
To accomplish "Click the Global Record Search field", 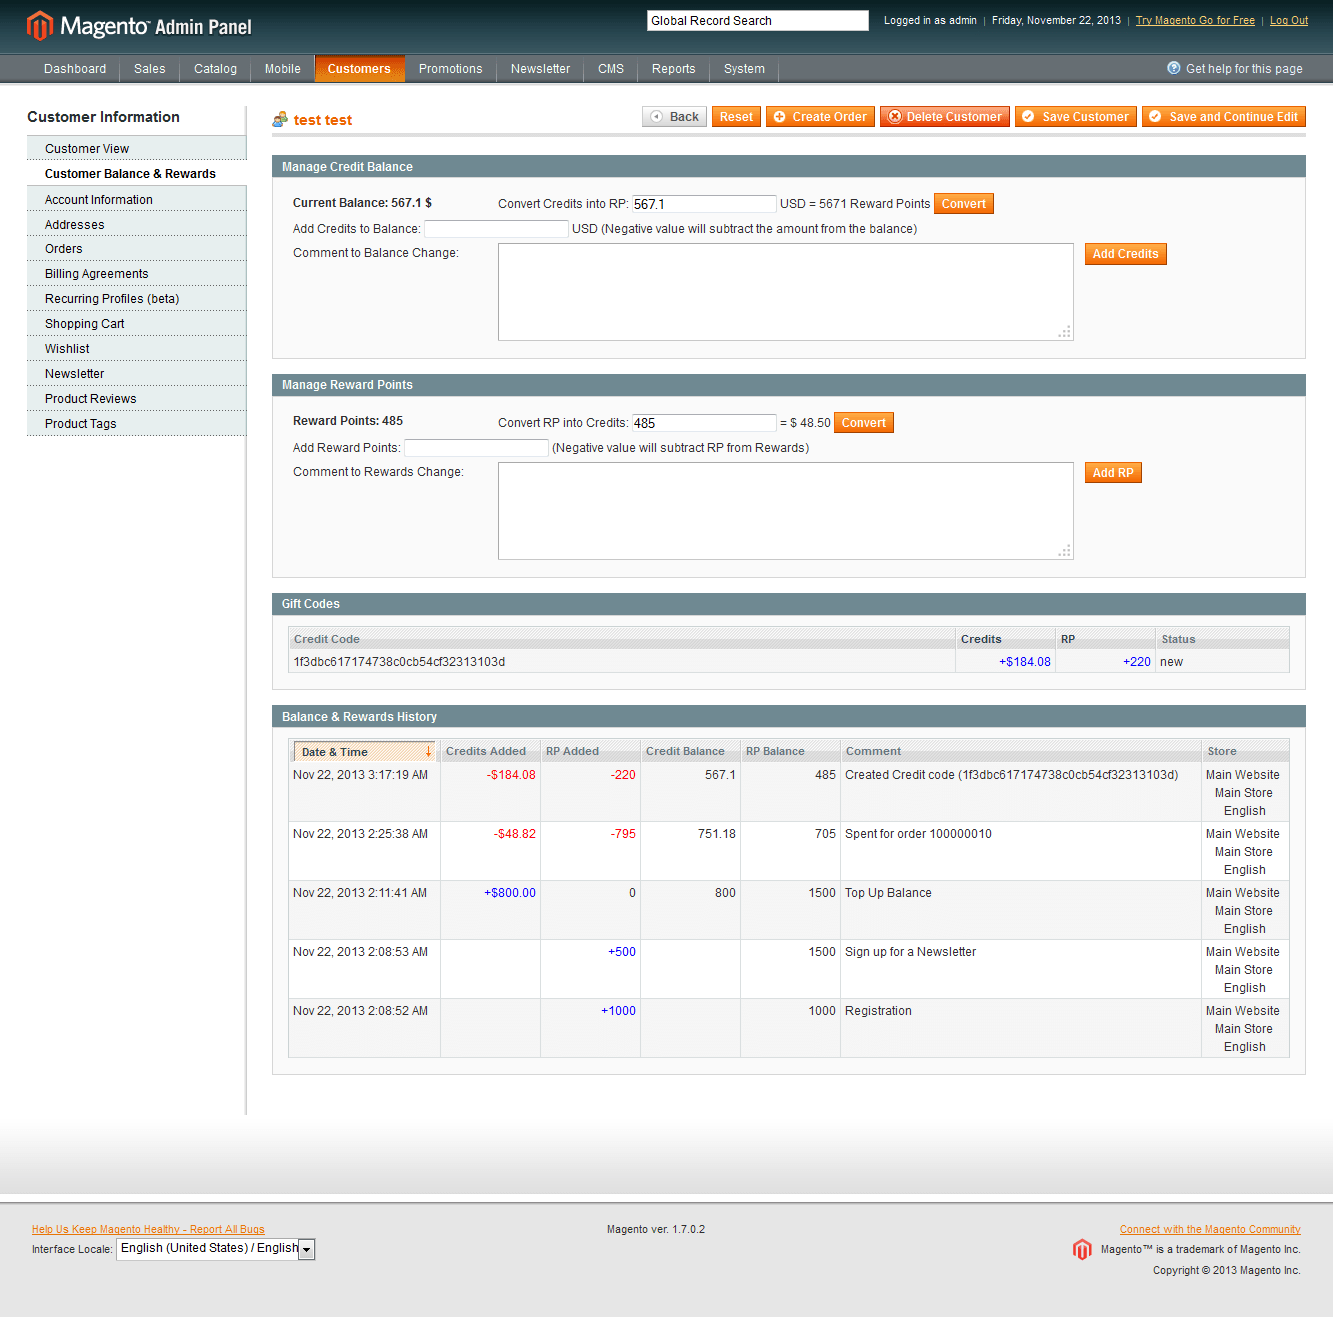I will (x=757, y=20).
